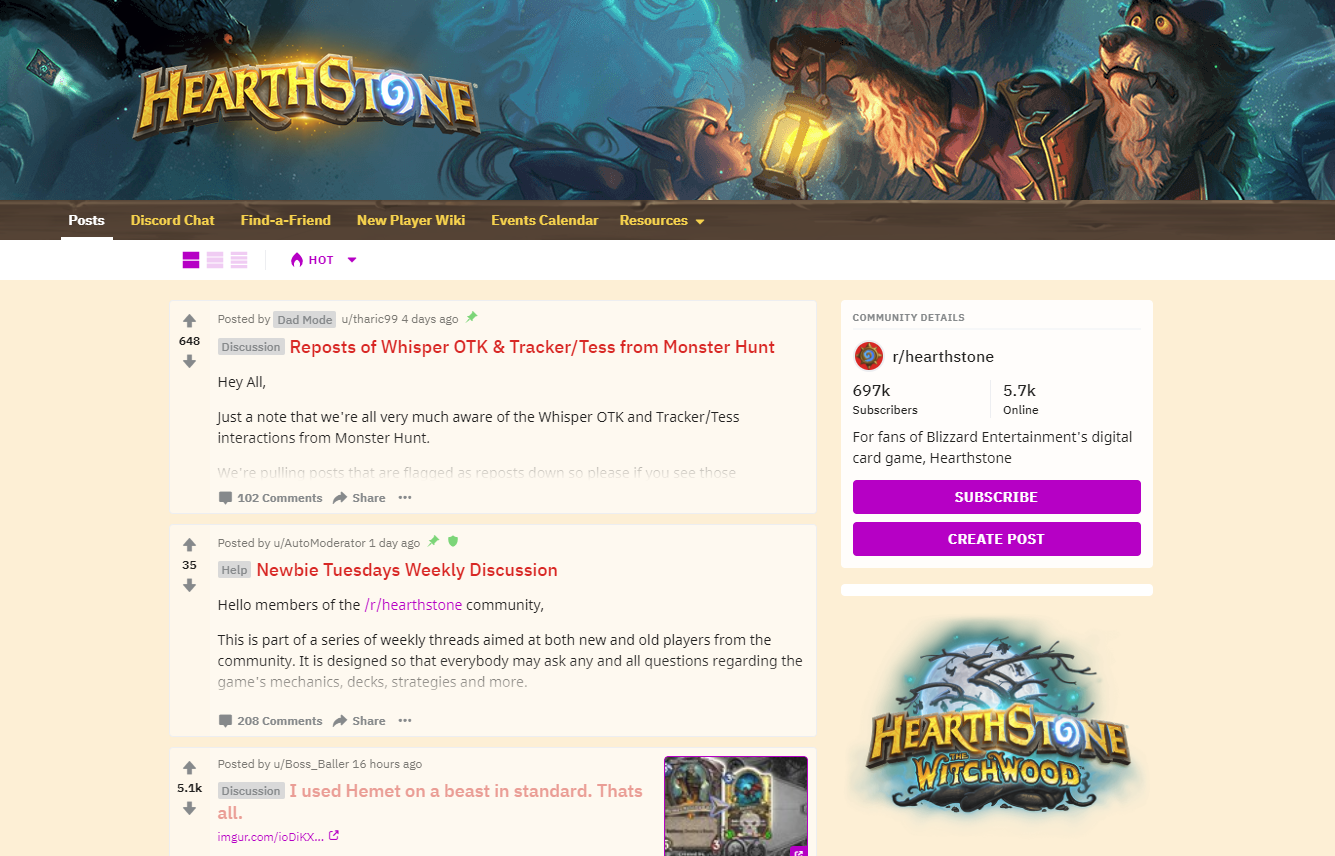
Task: Upvote the Reposts of Whisper OTK post
Action: pos(189,321)
